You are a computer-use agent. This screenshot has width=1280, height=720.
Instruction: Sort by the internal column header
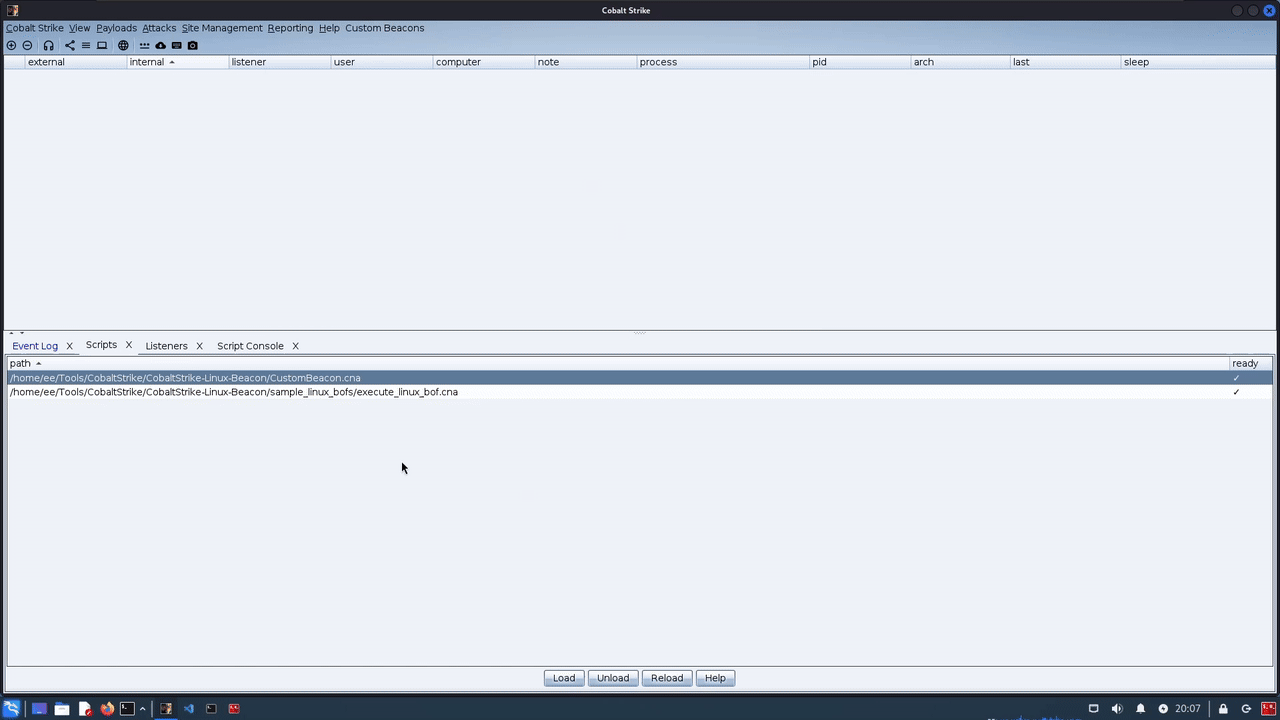click(x=178, y=62)
